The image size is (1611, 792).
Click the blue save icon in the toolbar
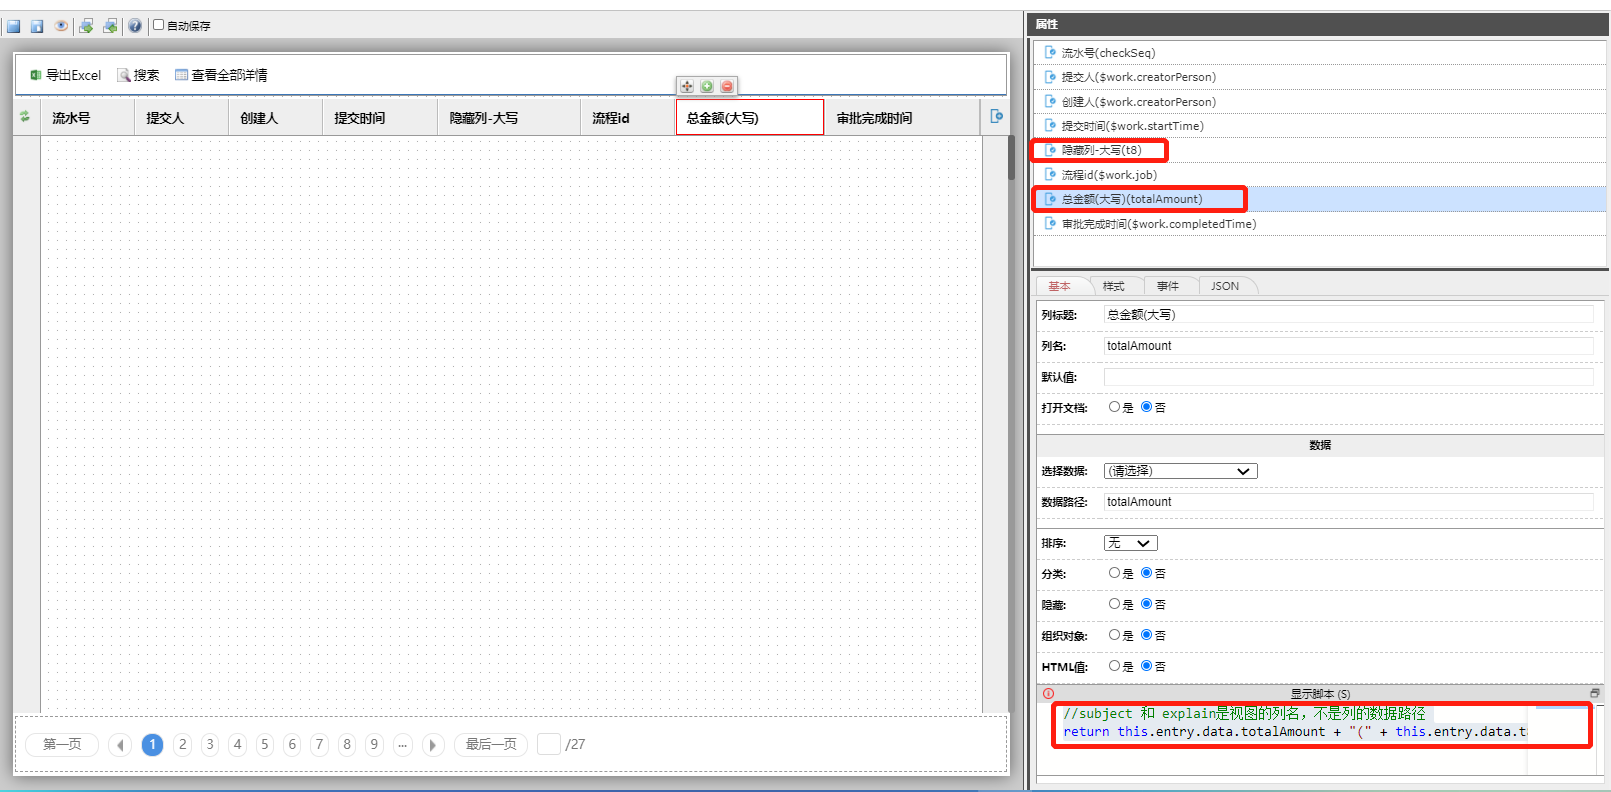click(x=14, y=26)
